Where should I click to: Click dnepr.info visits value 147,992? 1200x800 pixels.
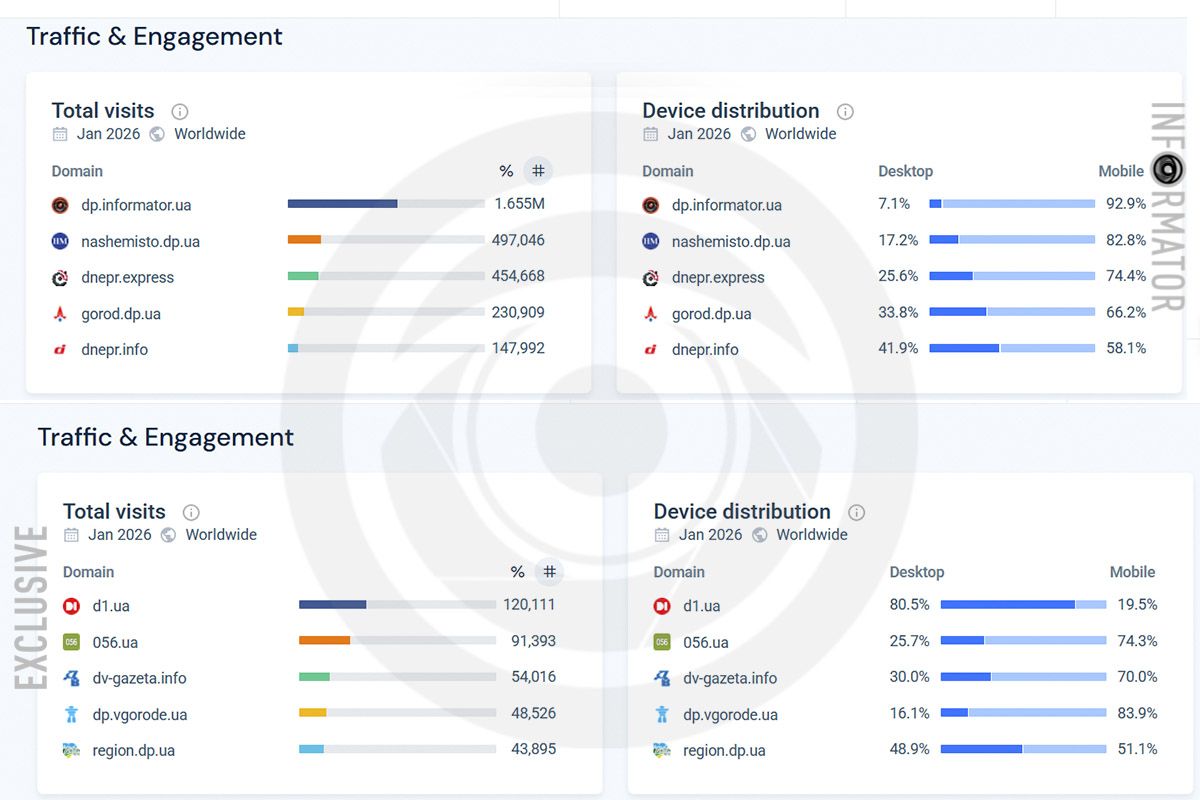point(518,348)
